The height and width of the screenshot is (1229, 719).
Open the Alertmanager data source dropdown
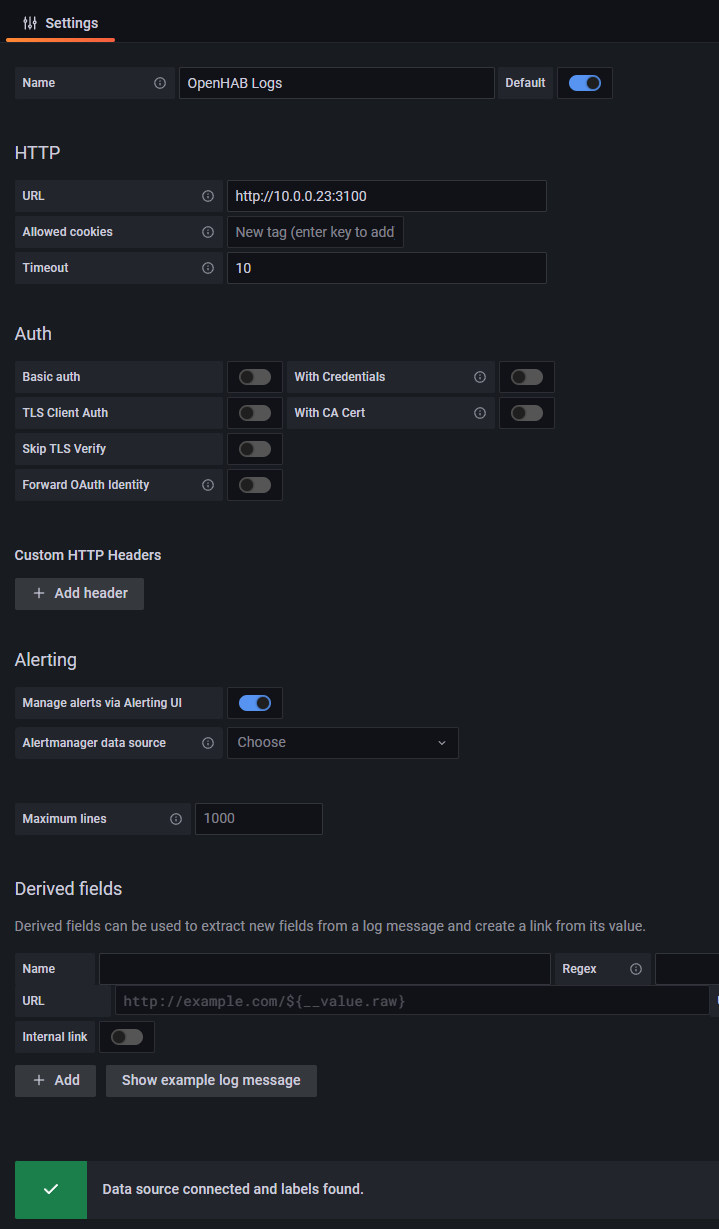[x=342, y=743]
